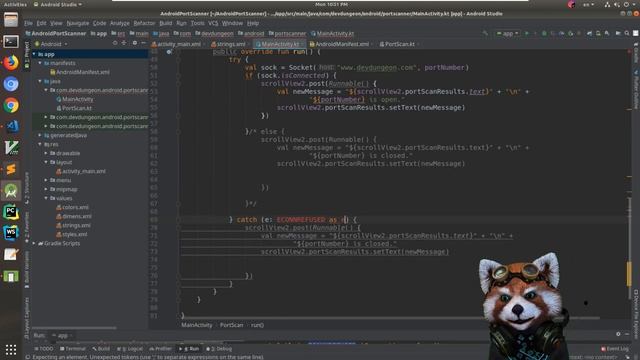Expand the mipmap folder
The height and width of the screenshot is (360, 640).
[46, 189]
